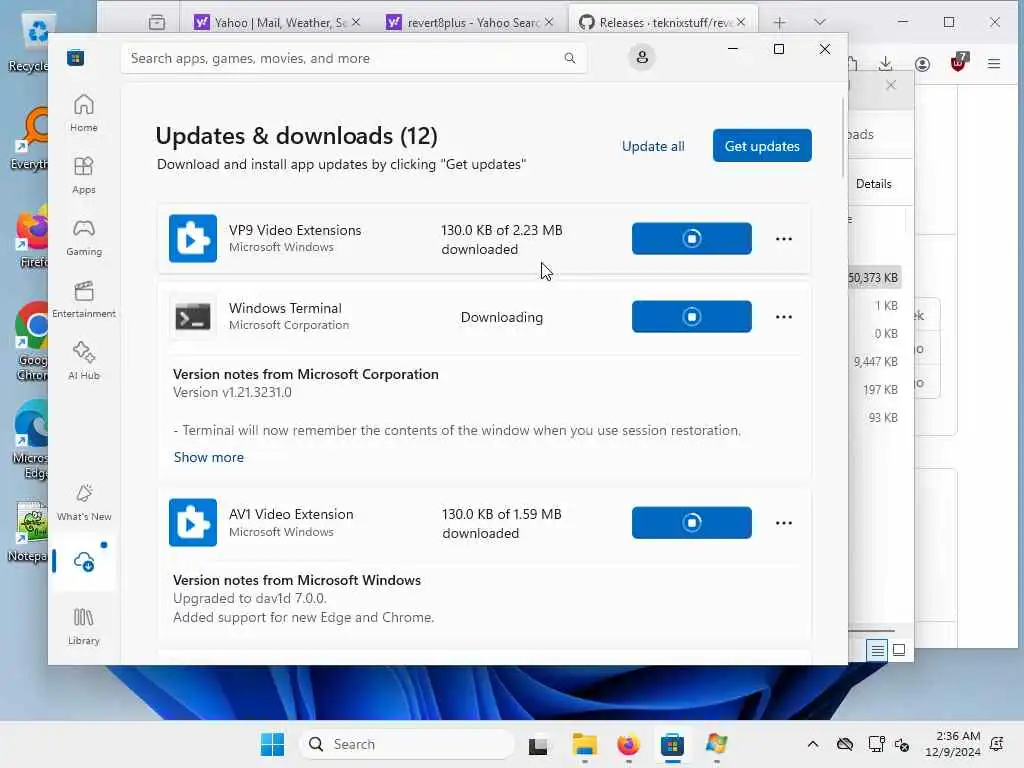
Task: Open Entertainment section in Store sidebar
Action: coord(84,300)
